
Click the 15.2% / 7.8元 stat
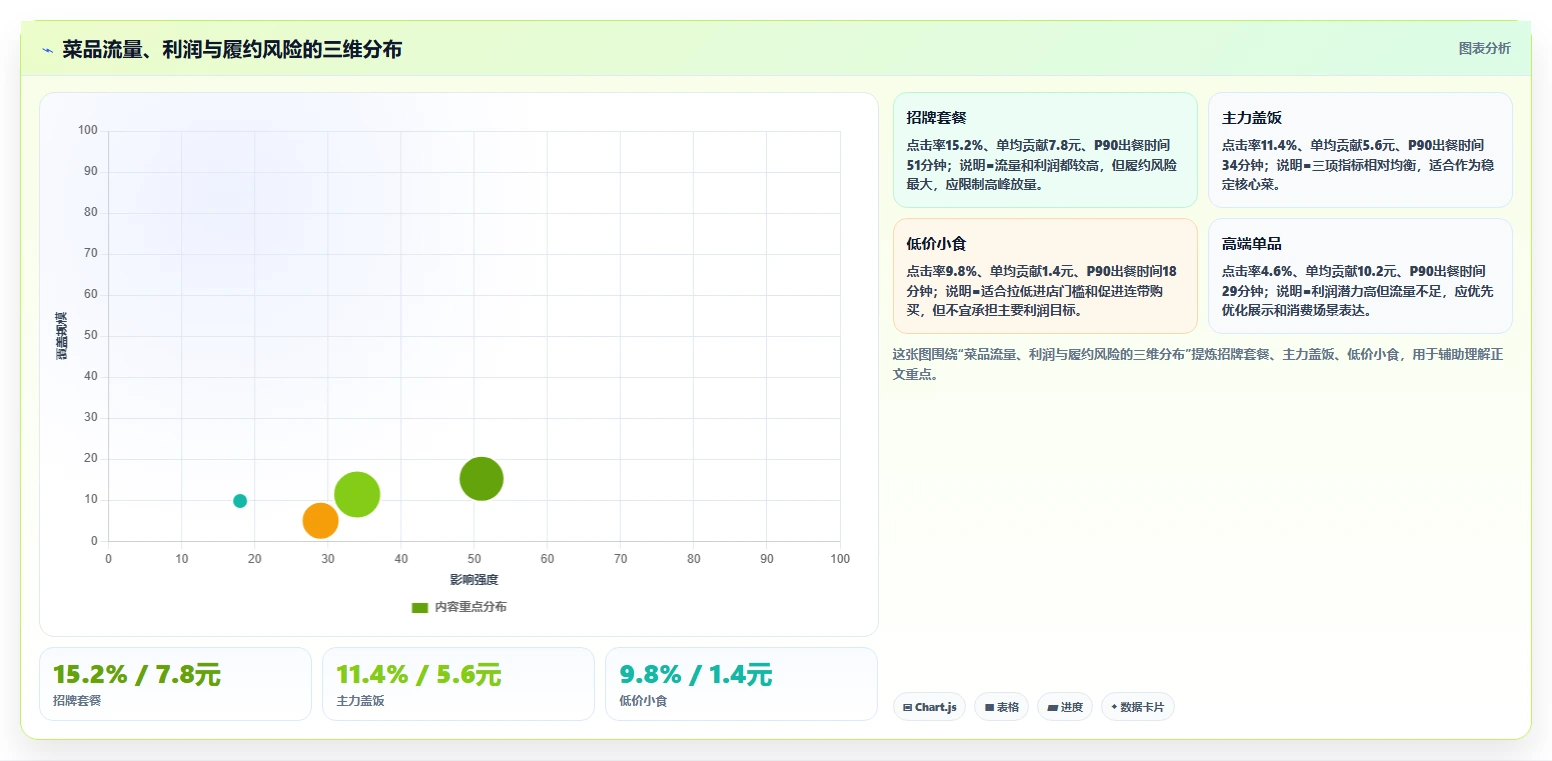(136, 675)
